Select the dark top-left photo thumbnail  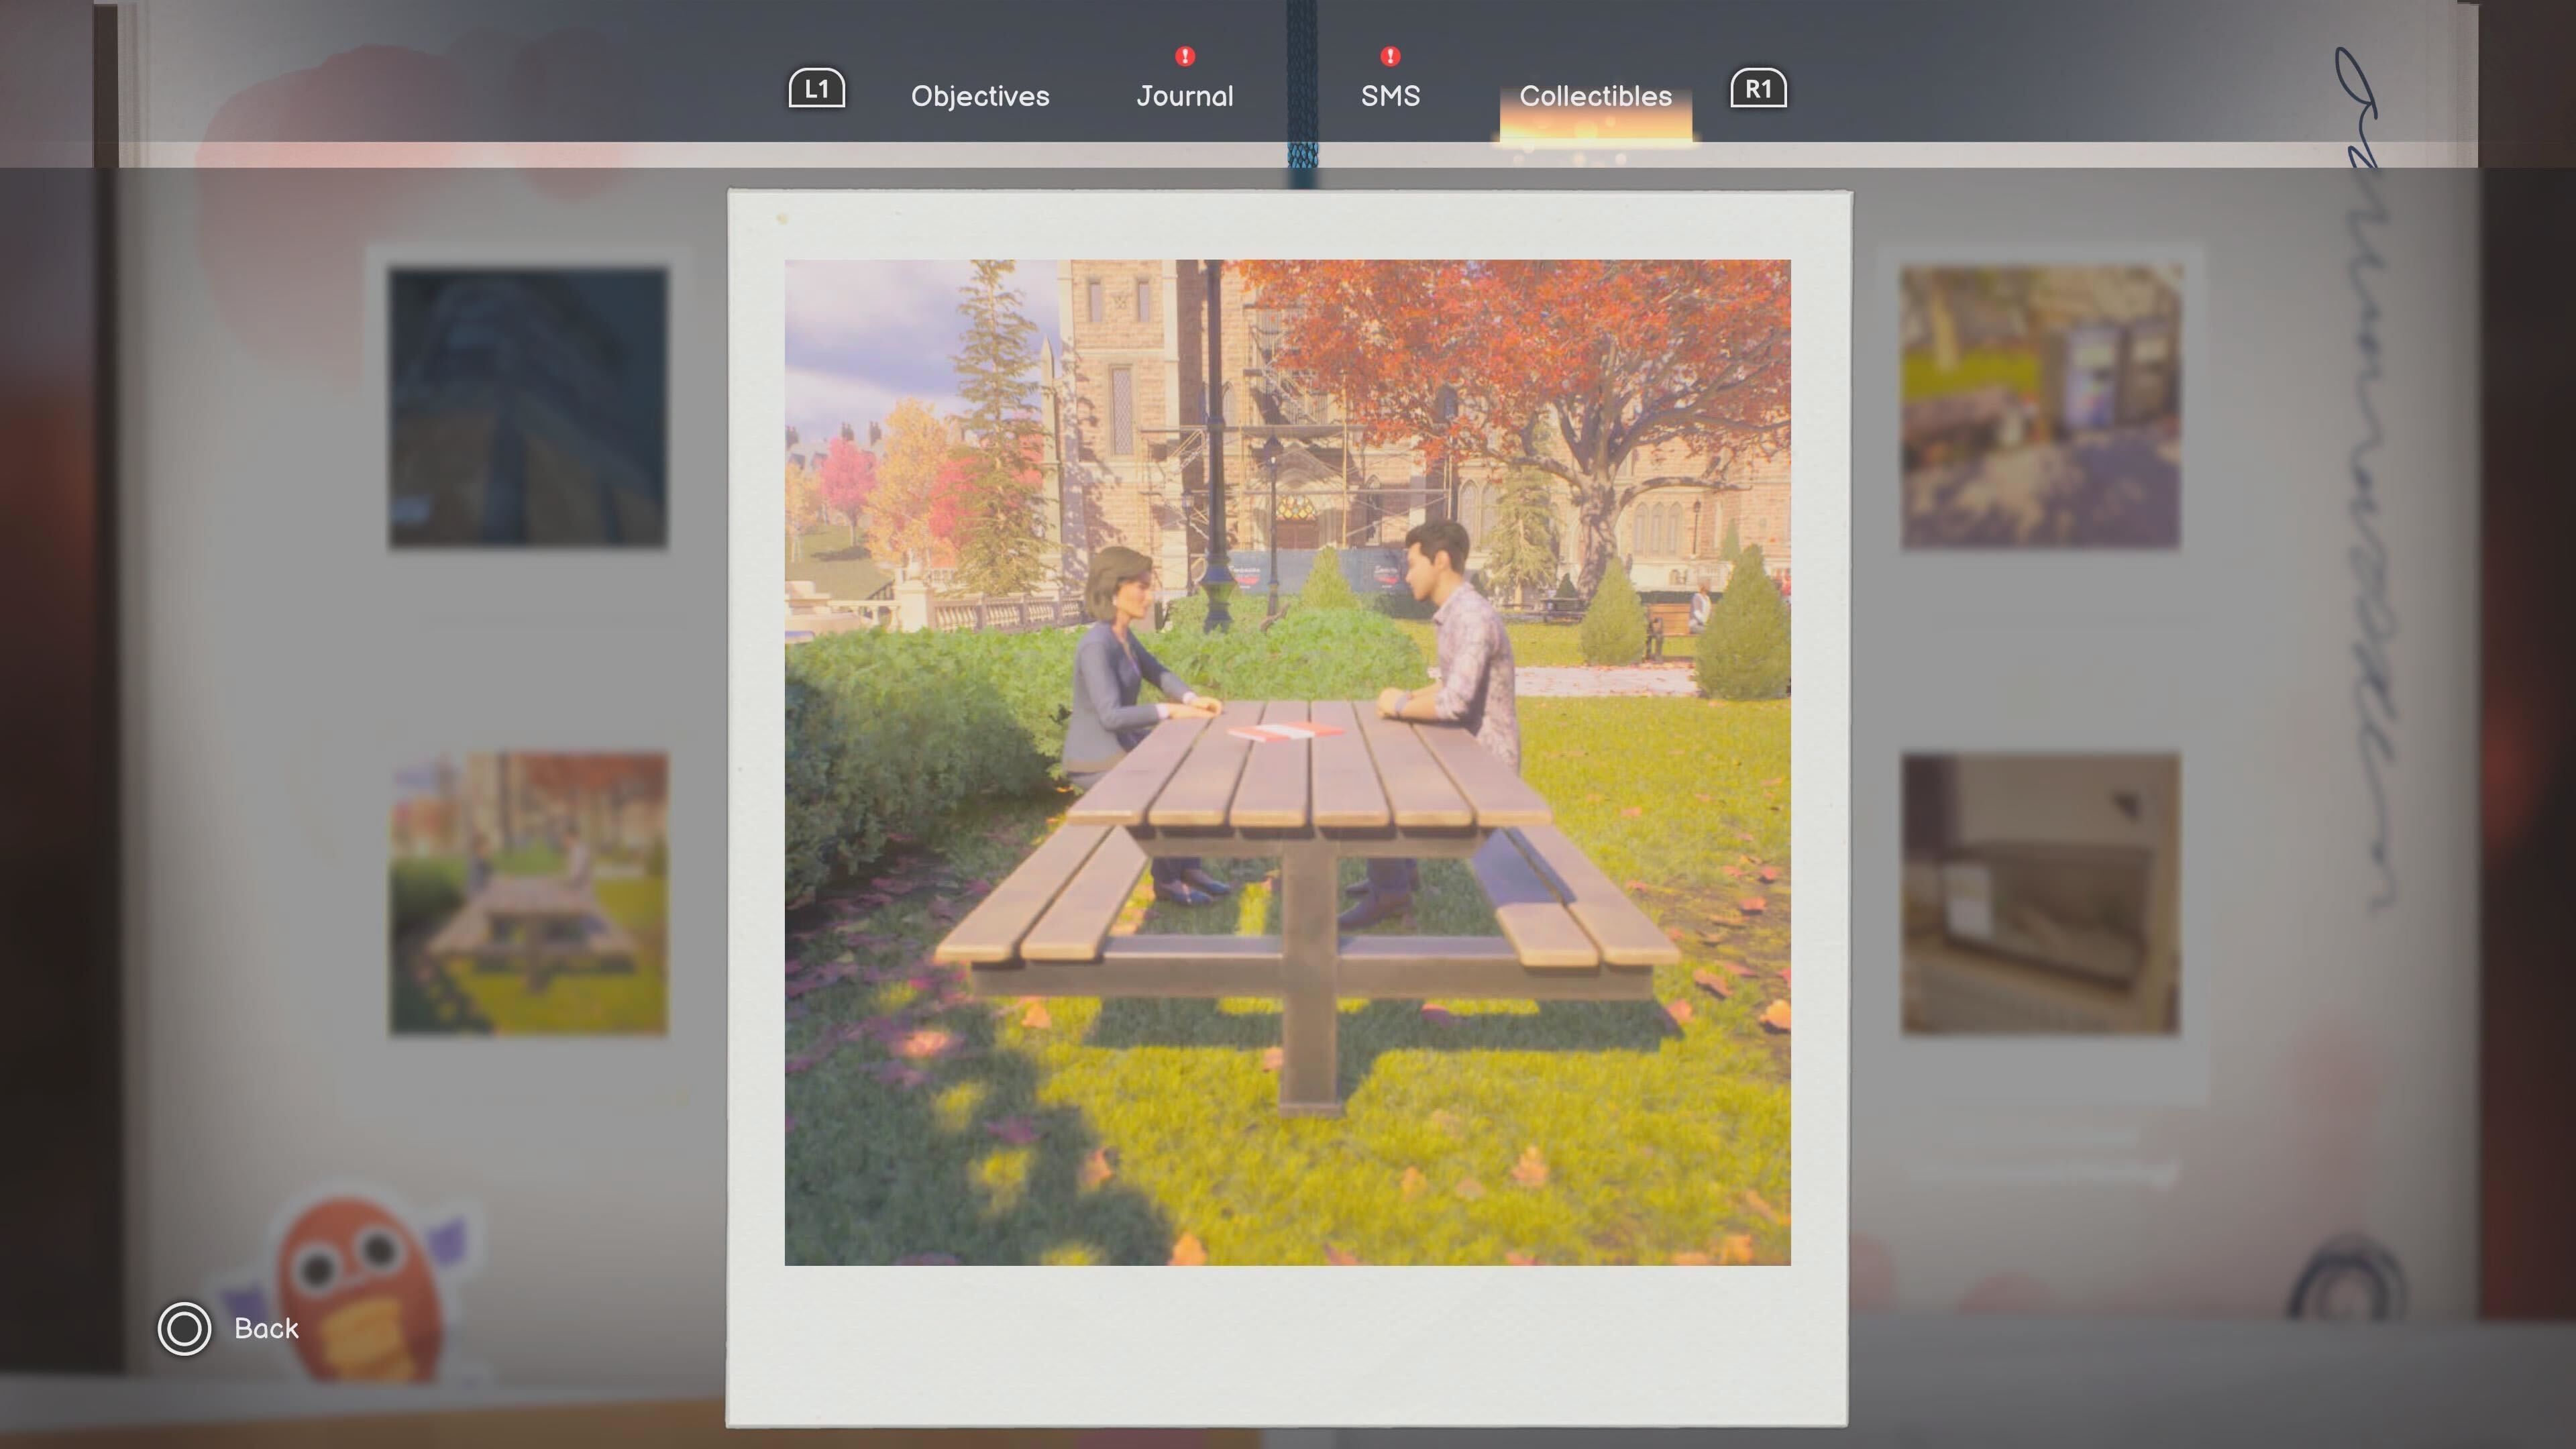point(528,408)
